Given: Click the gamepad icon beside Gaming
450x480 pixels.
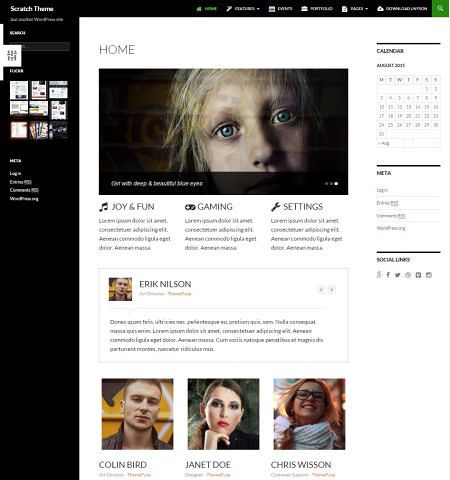Looking at the screenshot, I should (x=190, y=207).
